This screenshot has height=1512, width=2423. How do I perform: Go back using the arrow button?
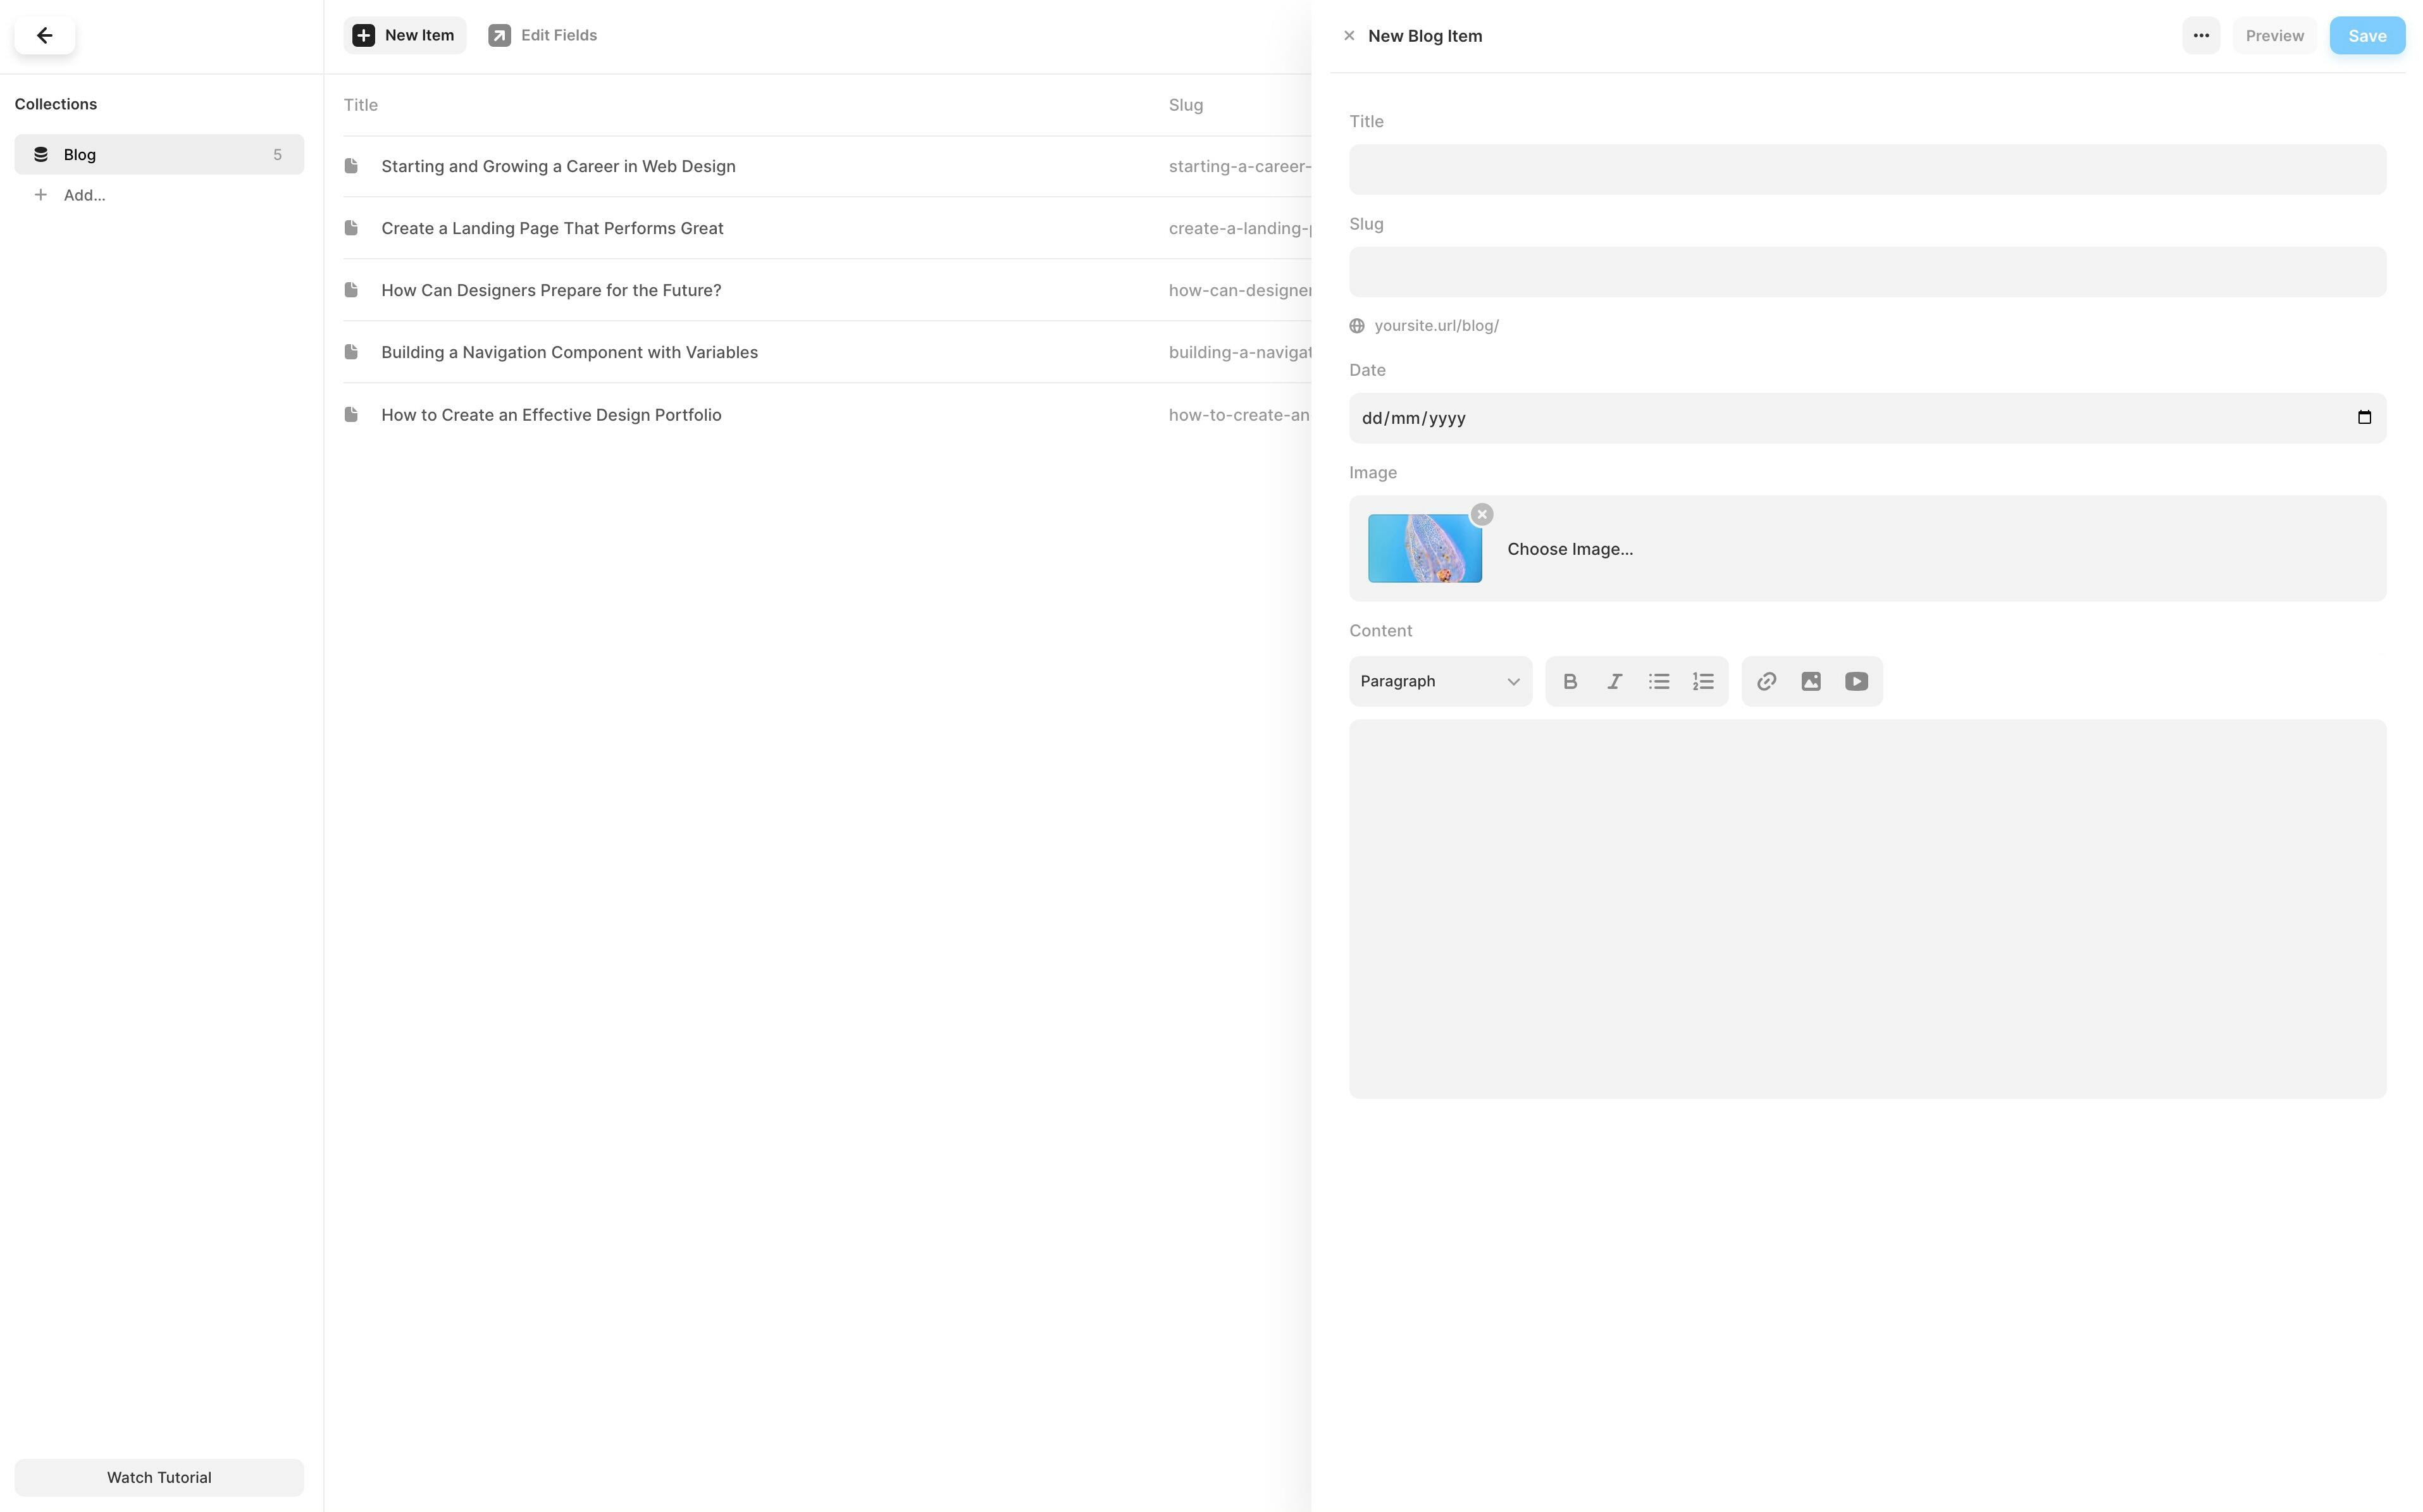click(44, 36)
